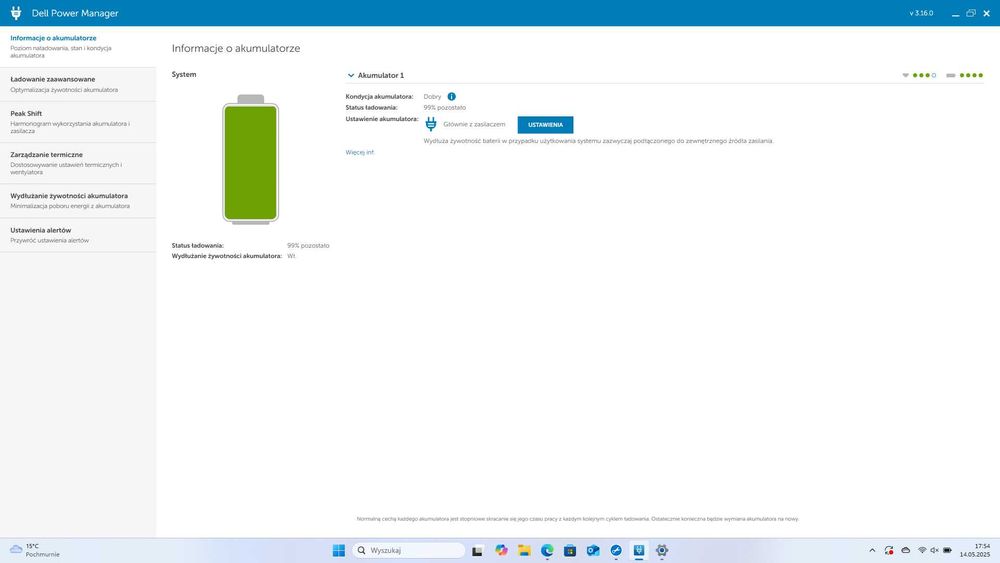Viewport: 1000px width, 563px height.
Task: Click Dell Power Manager taskbar icon
Action: click(x=639, y=550)
